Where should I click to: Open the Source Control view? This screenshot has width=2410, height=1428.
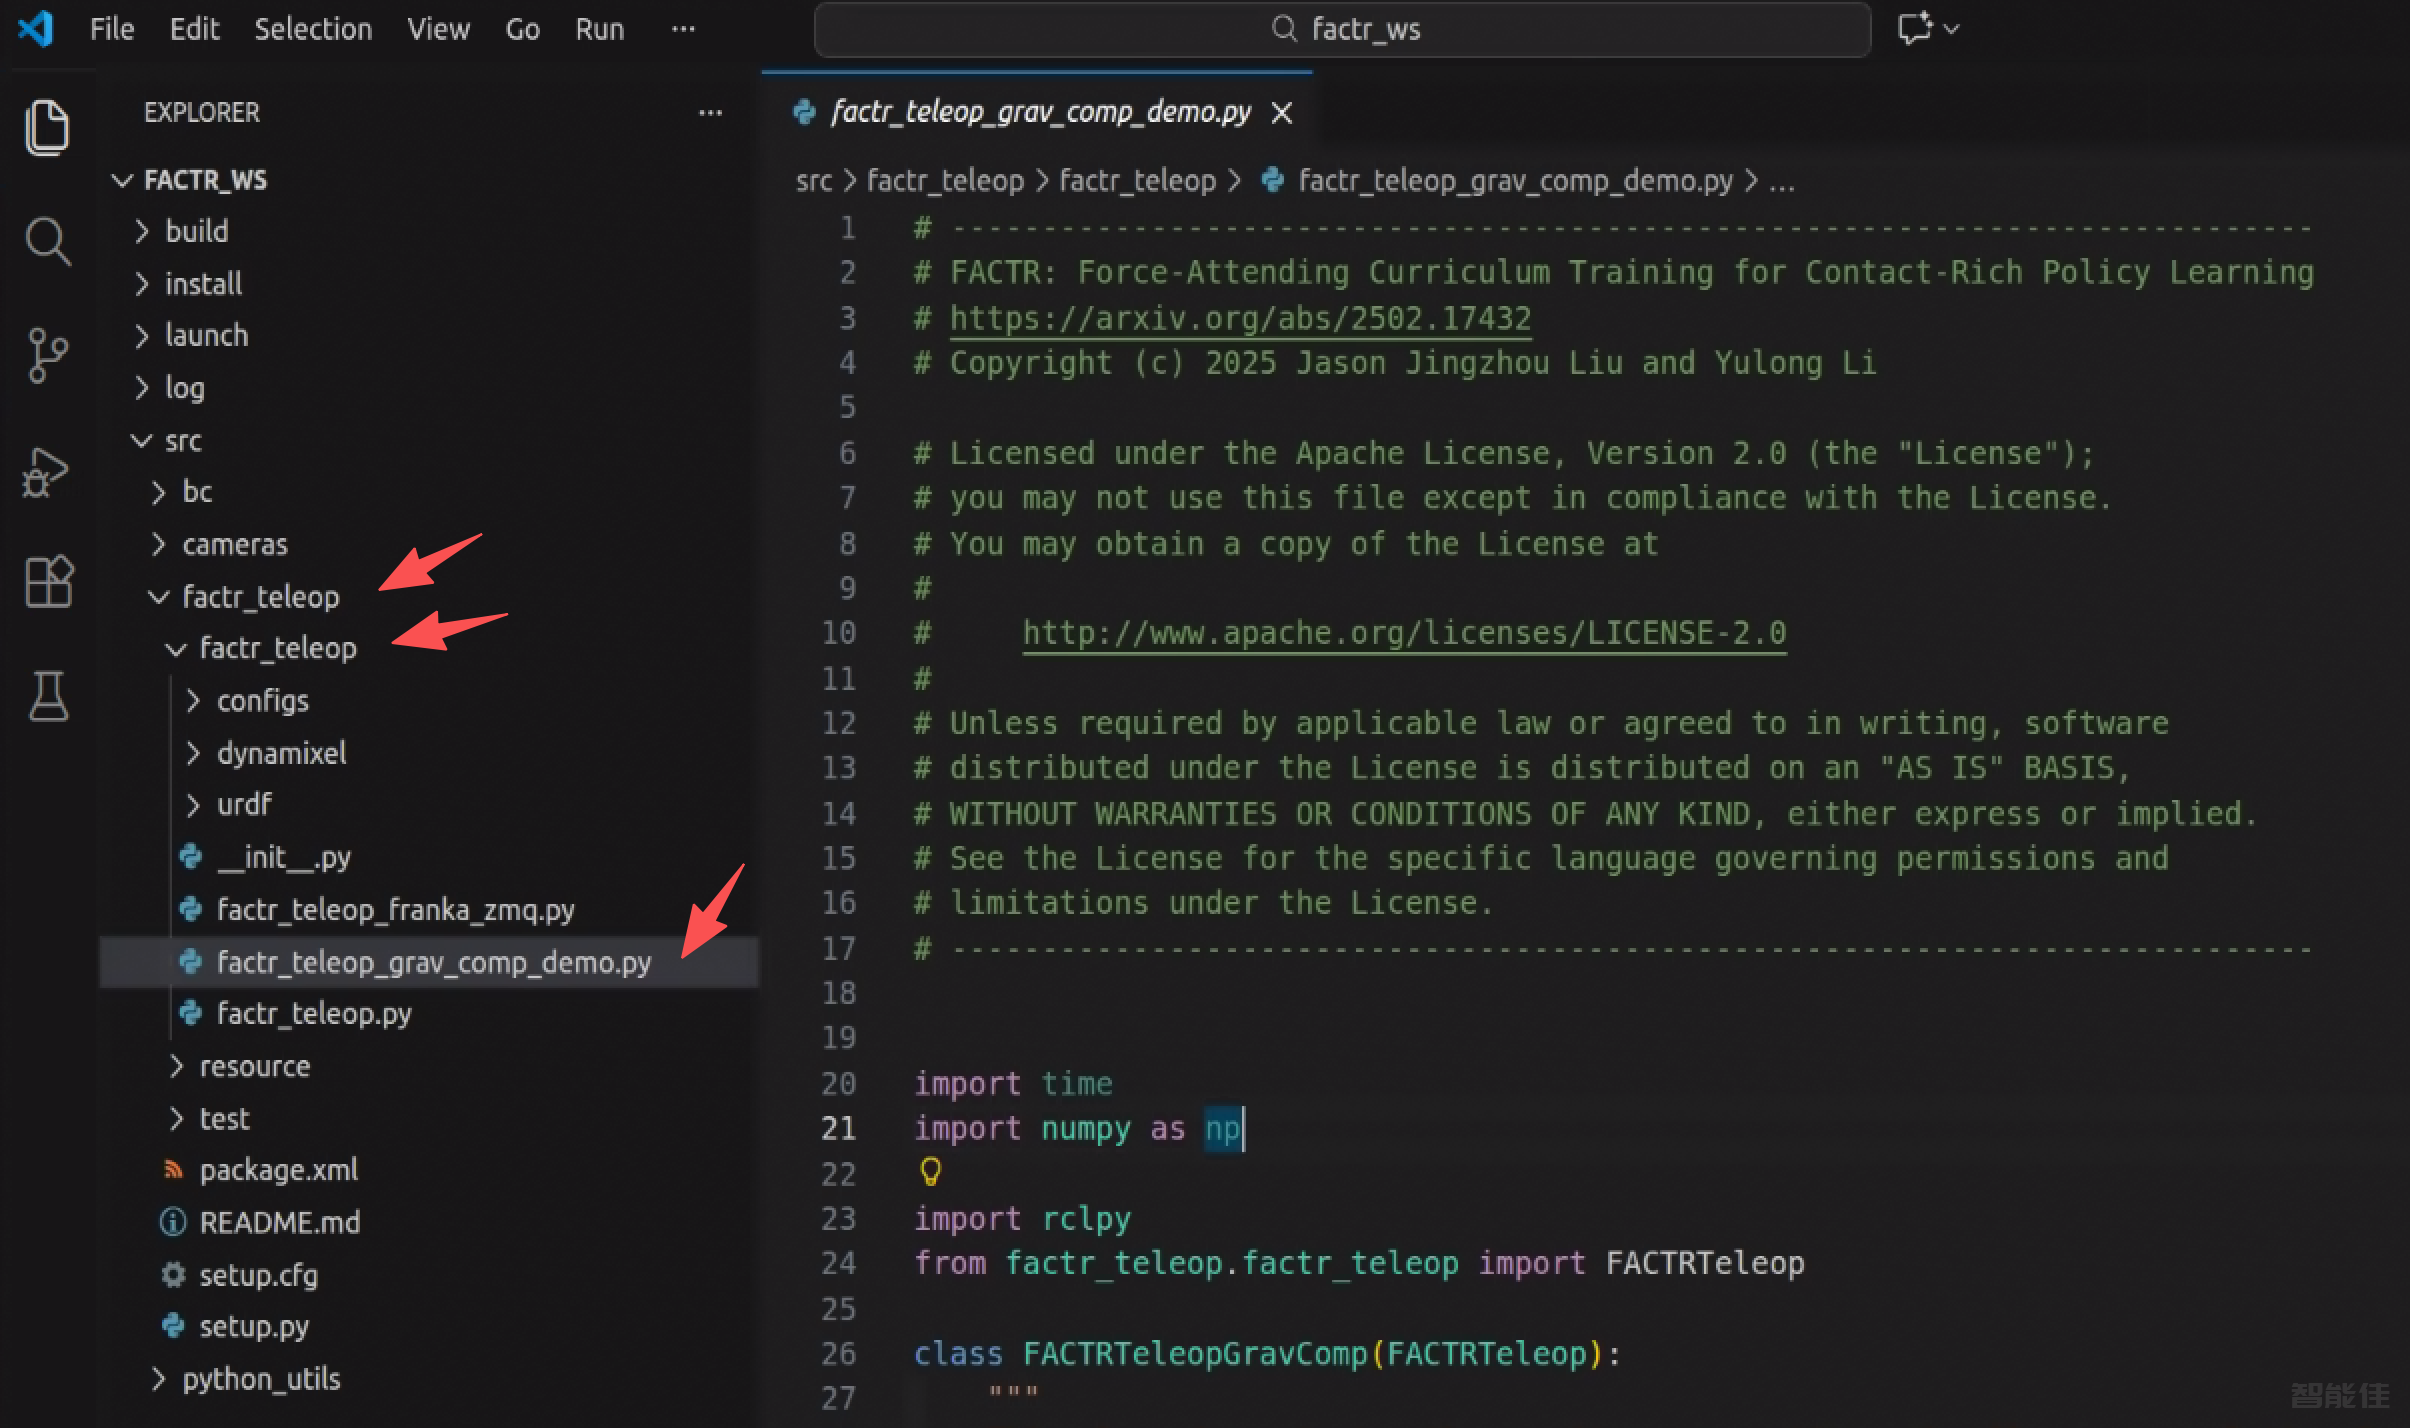[x=46, y=355]
